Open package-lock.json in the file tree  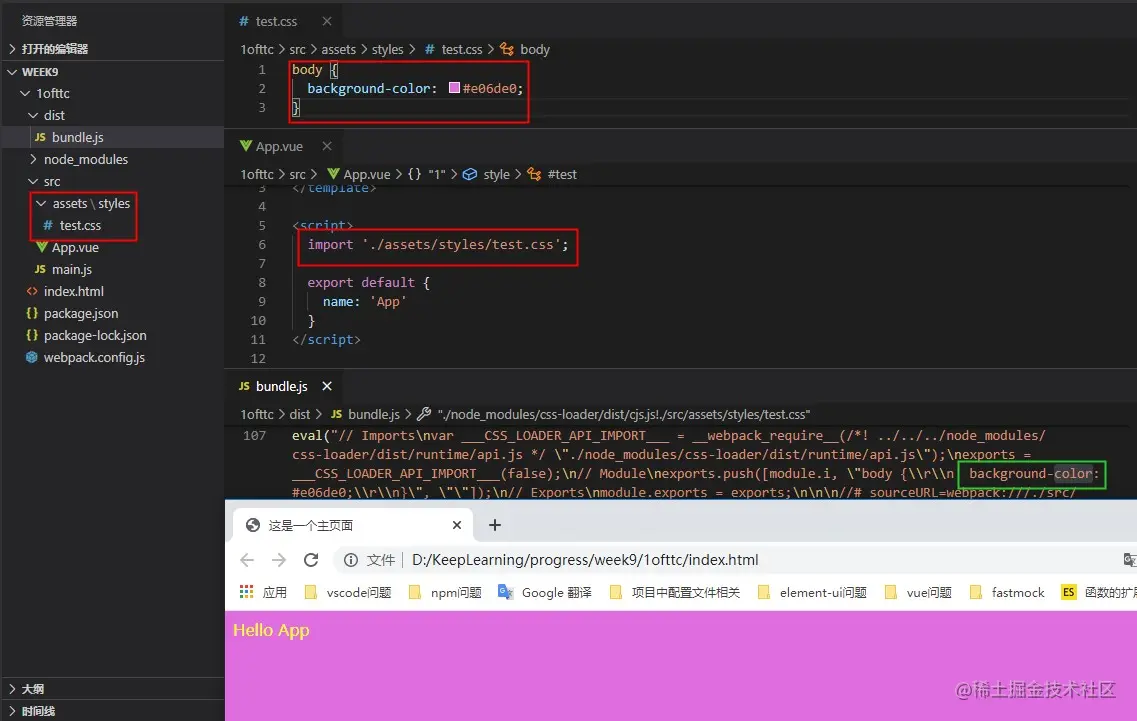[94, 335]
